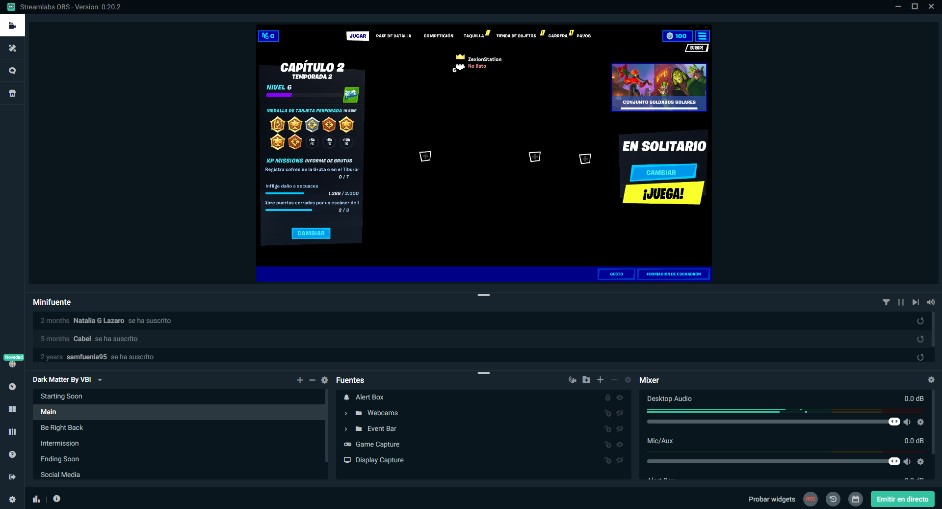Click Emitir en directo button
The width and height of the screenshot is (942, 509).
[902, 499]
